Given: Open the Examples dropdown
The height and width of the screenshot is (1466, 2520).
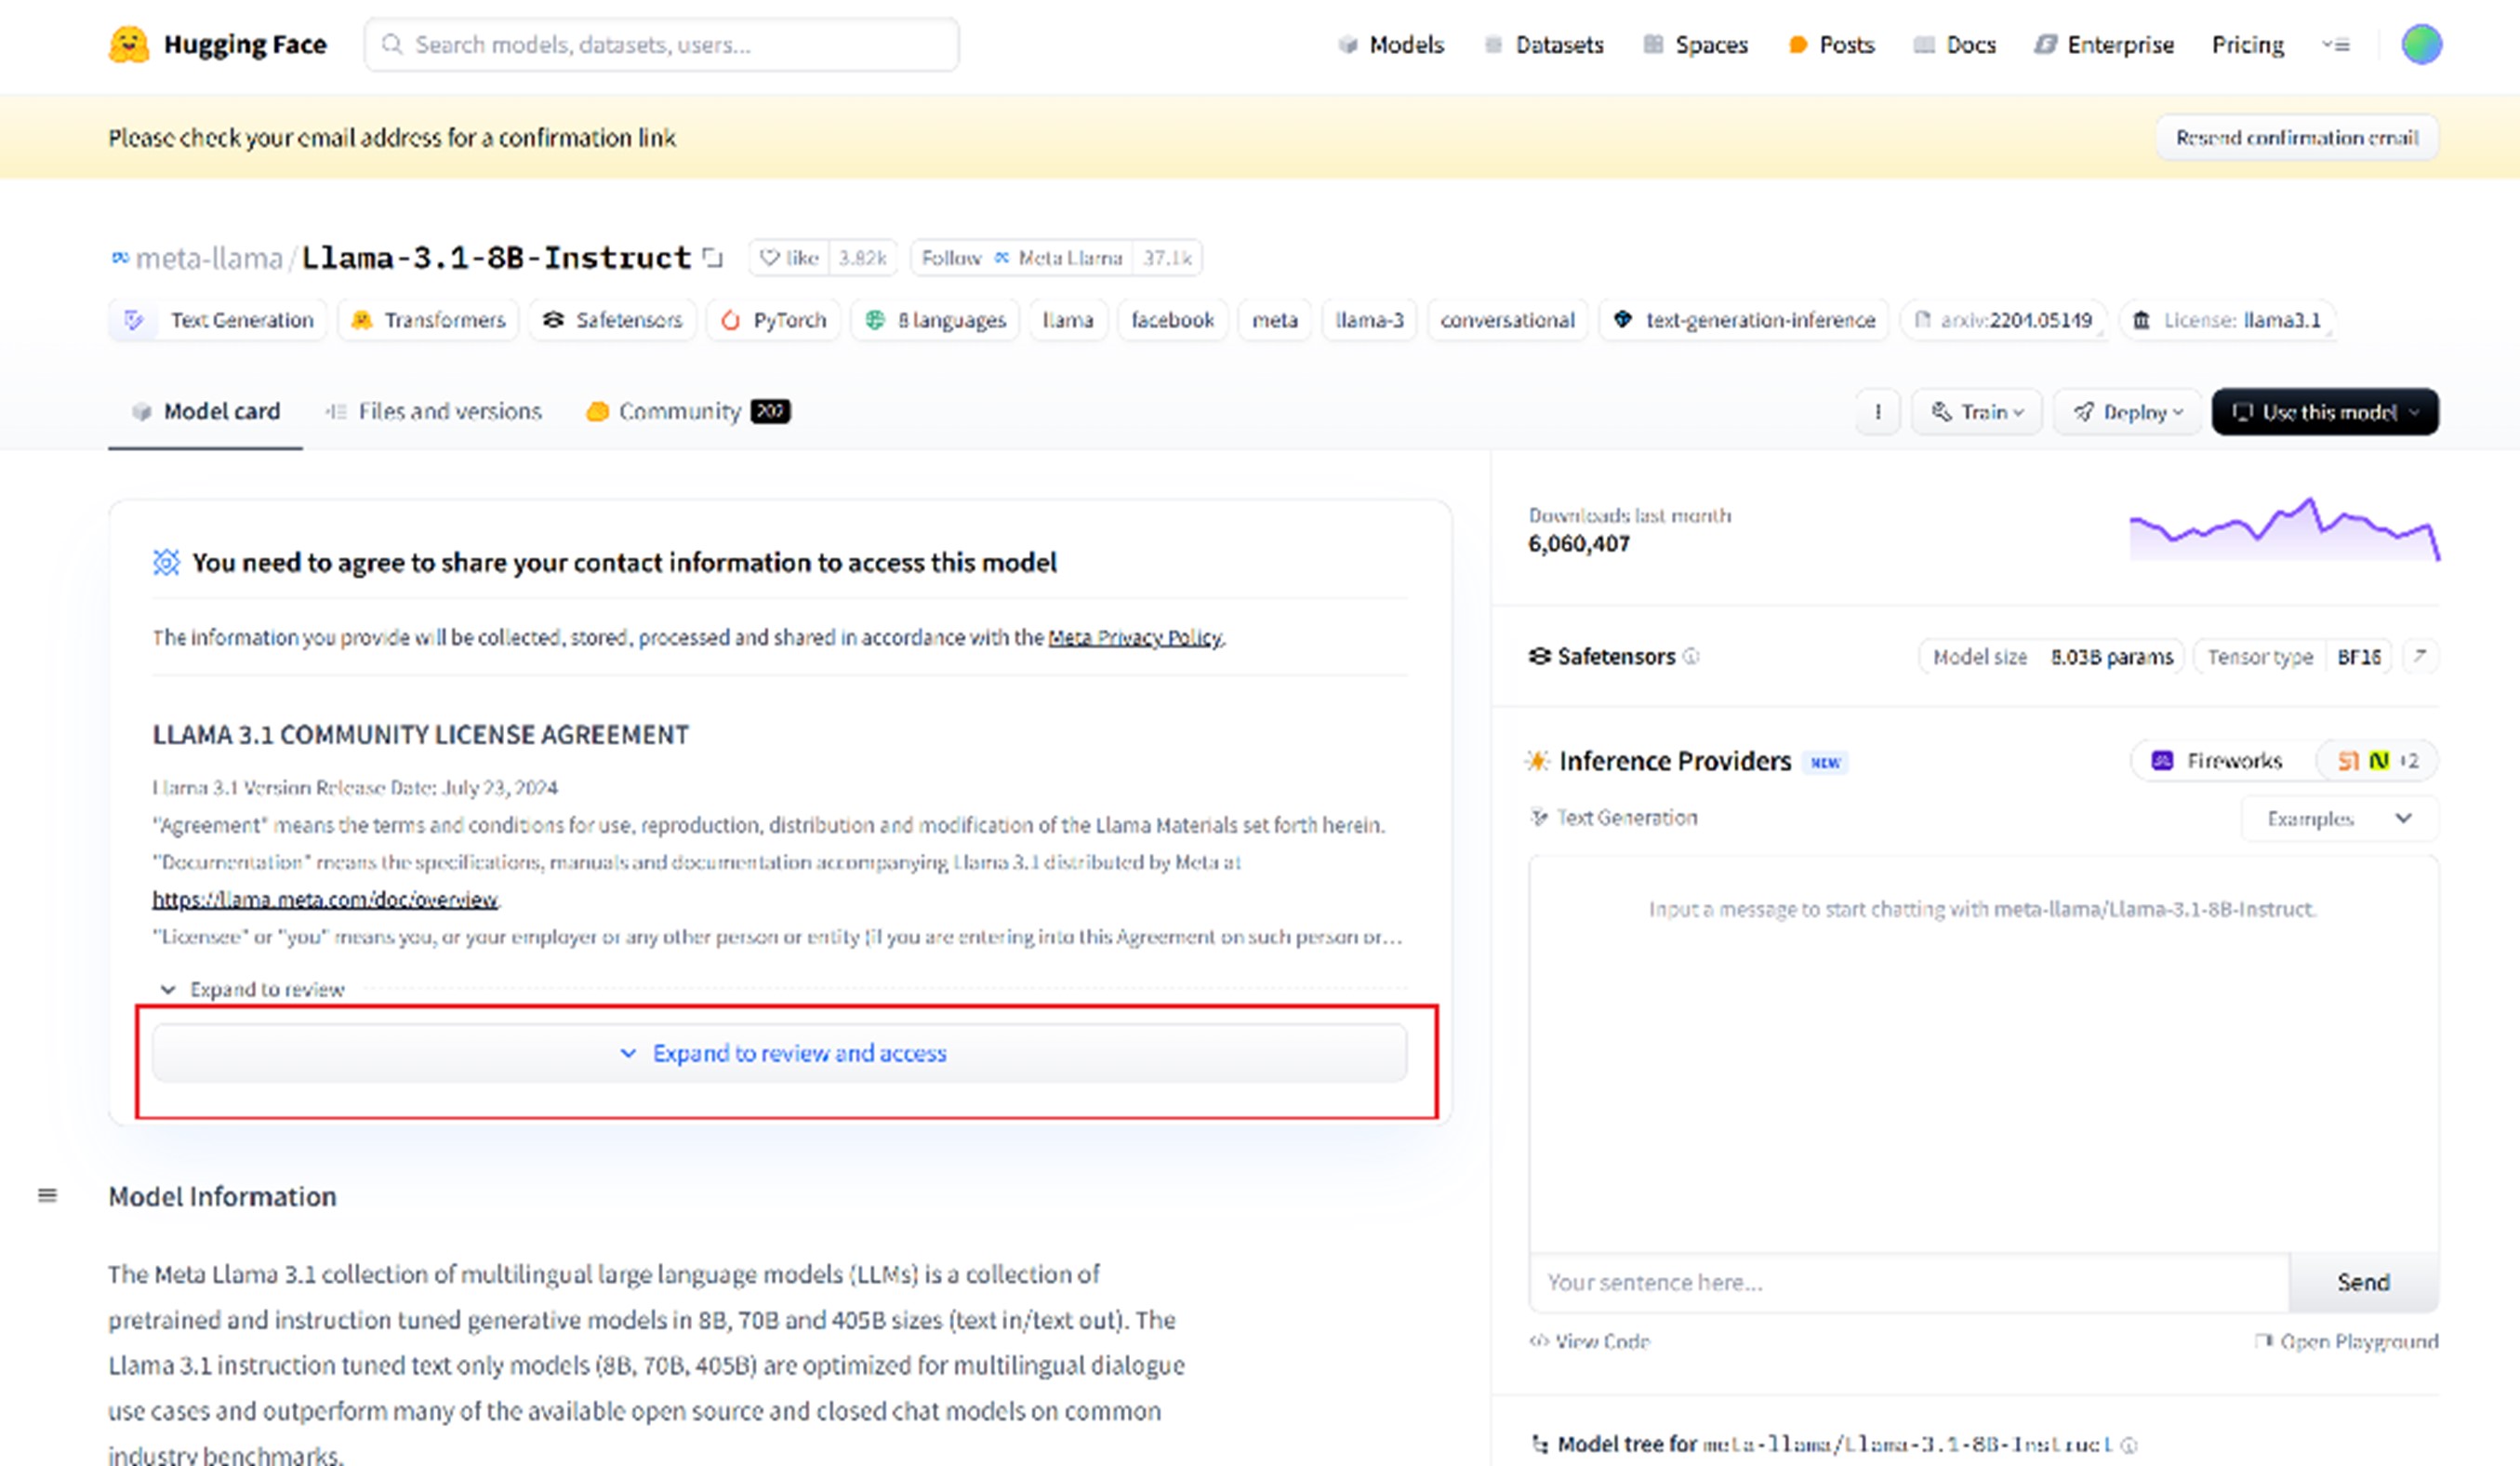Looking at the screenshot, I should (x=2338, y=818).
